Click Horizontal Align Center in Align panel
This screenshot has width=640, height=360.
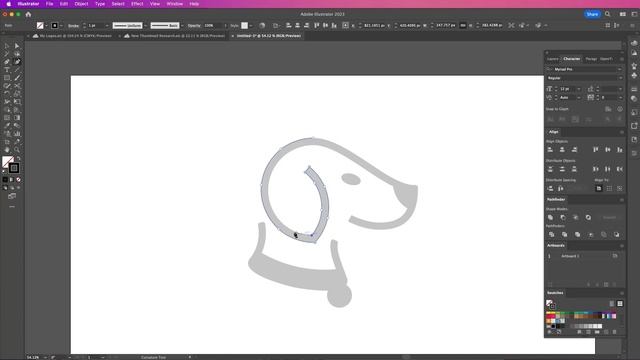[x=562, y=150]
